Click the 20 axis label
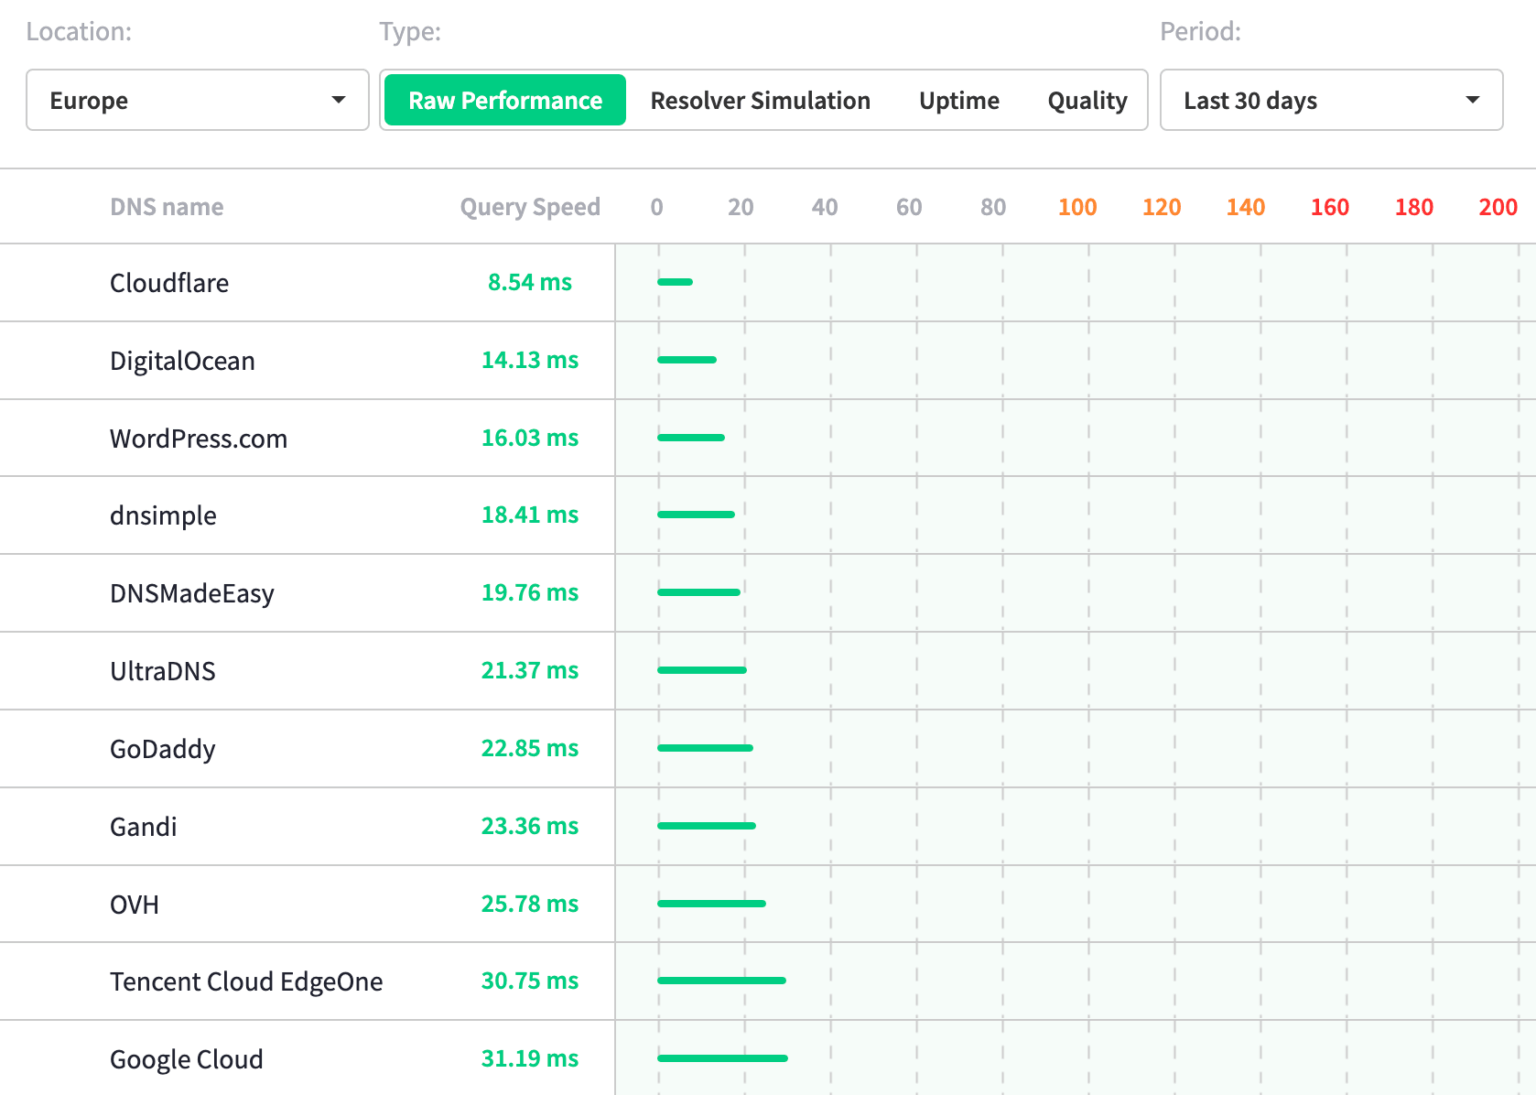The image size is (1536, 1095). coord(741,207)
